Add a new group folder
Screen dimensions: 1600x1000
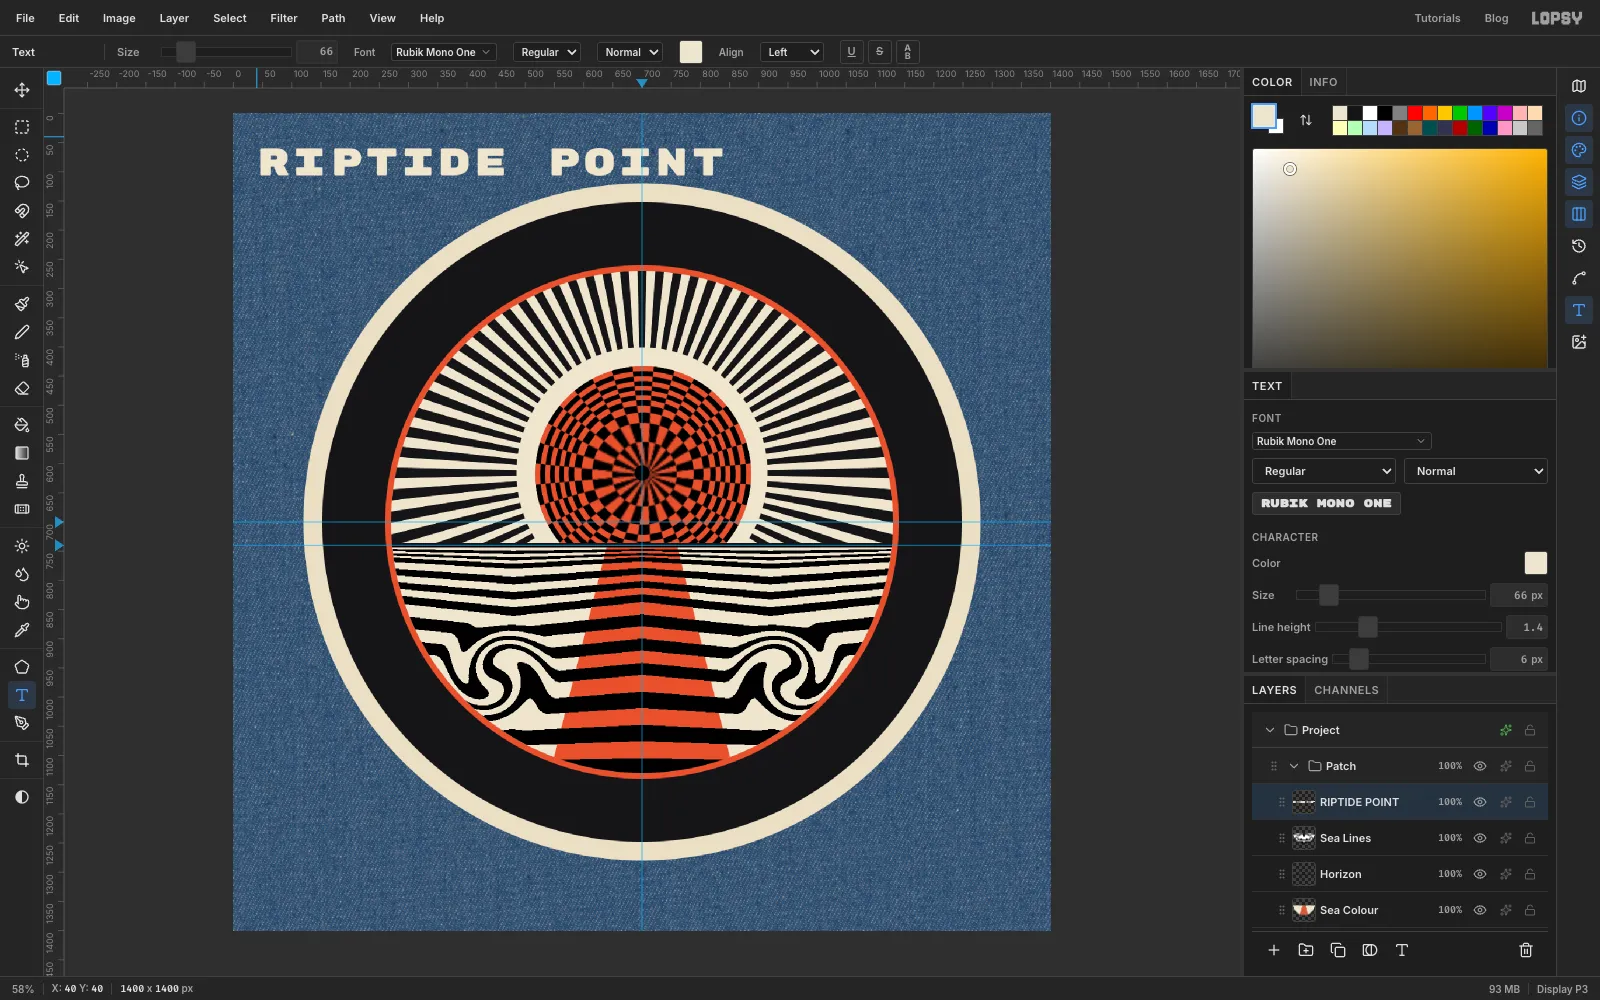1306,950
